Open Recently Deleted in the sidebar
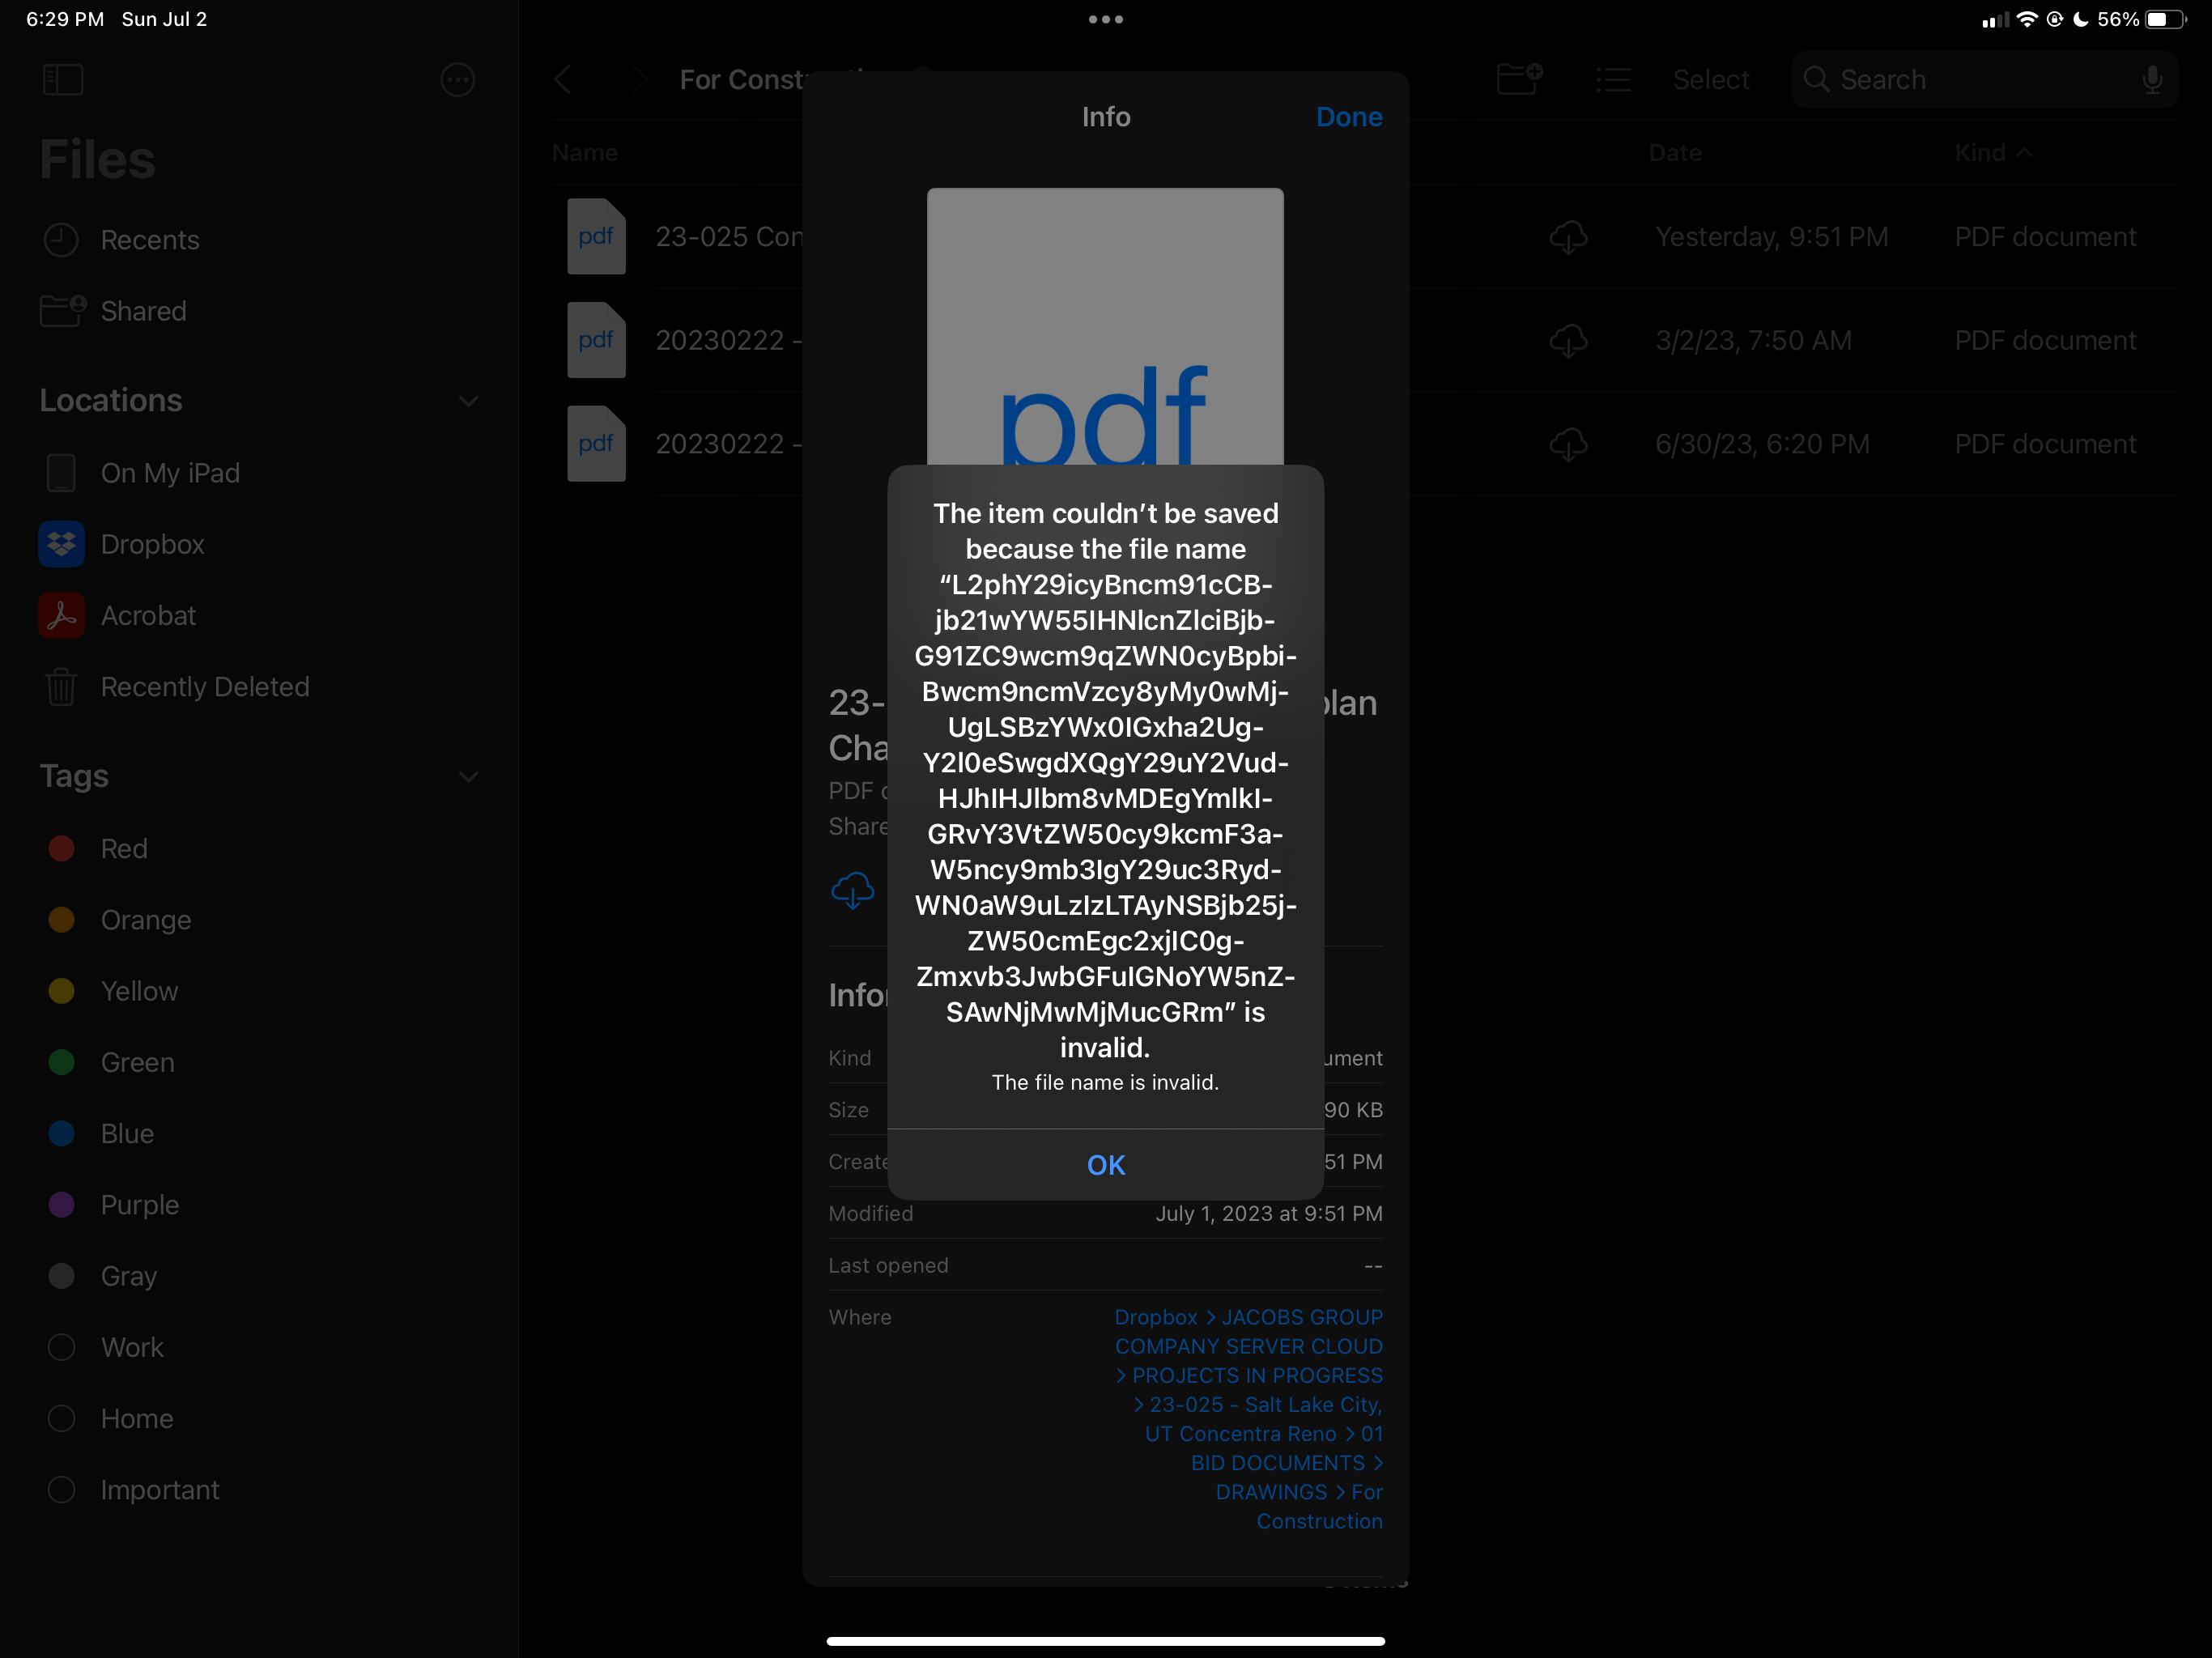Screen dimensions: 2212x1658 204,687
